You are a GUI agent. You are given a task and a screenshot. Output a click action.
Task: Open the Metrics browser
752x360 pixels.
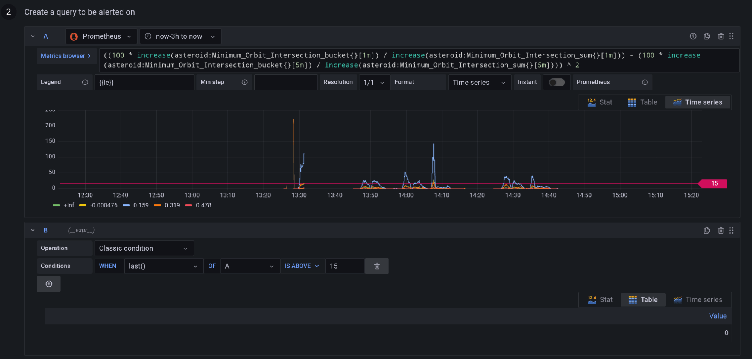tap(66, 56)
